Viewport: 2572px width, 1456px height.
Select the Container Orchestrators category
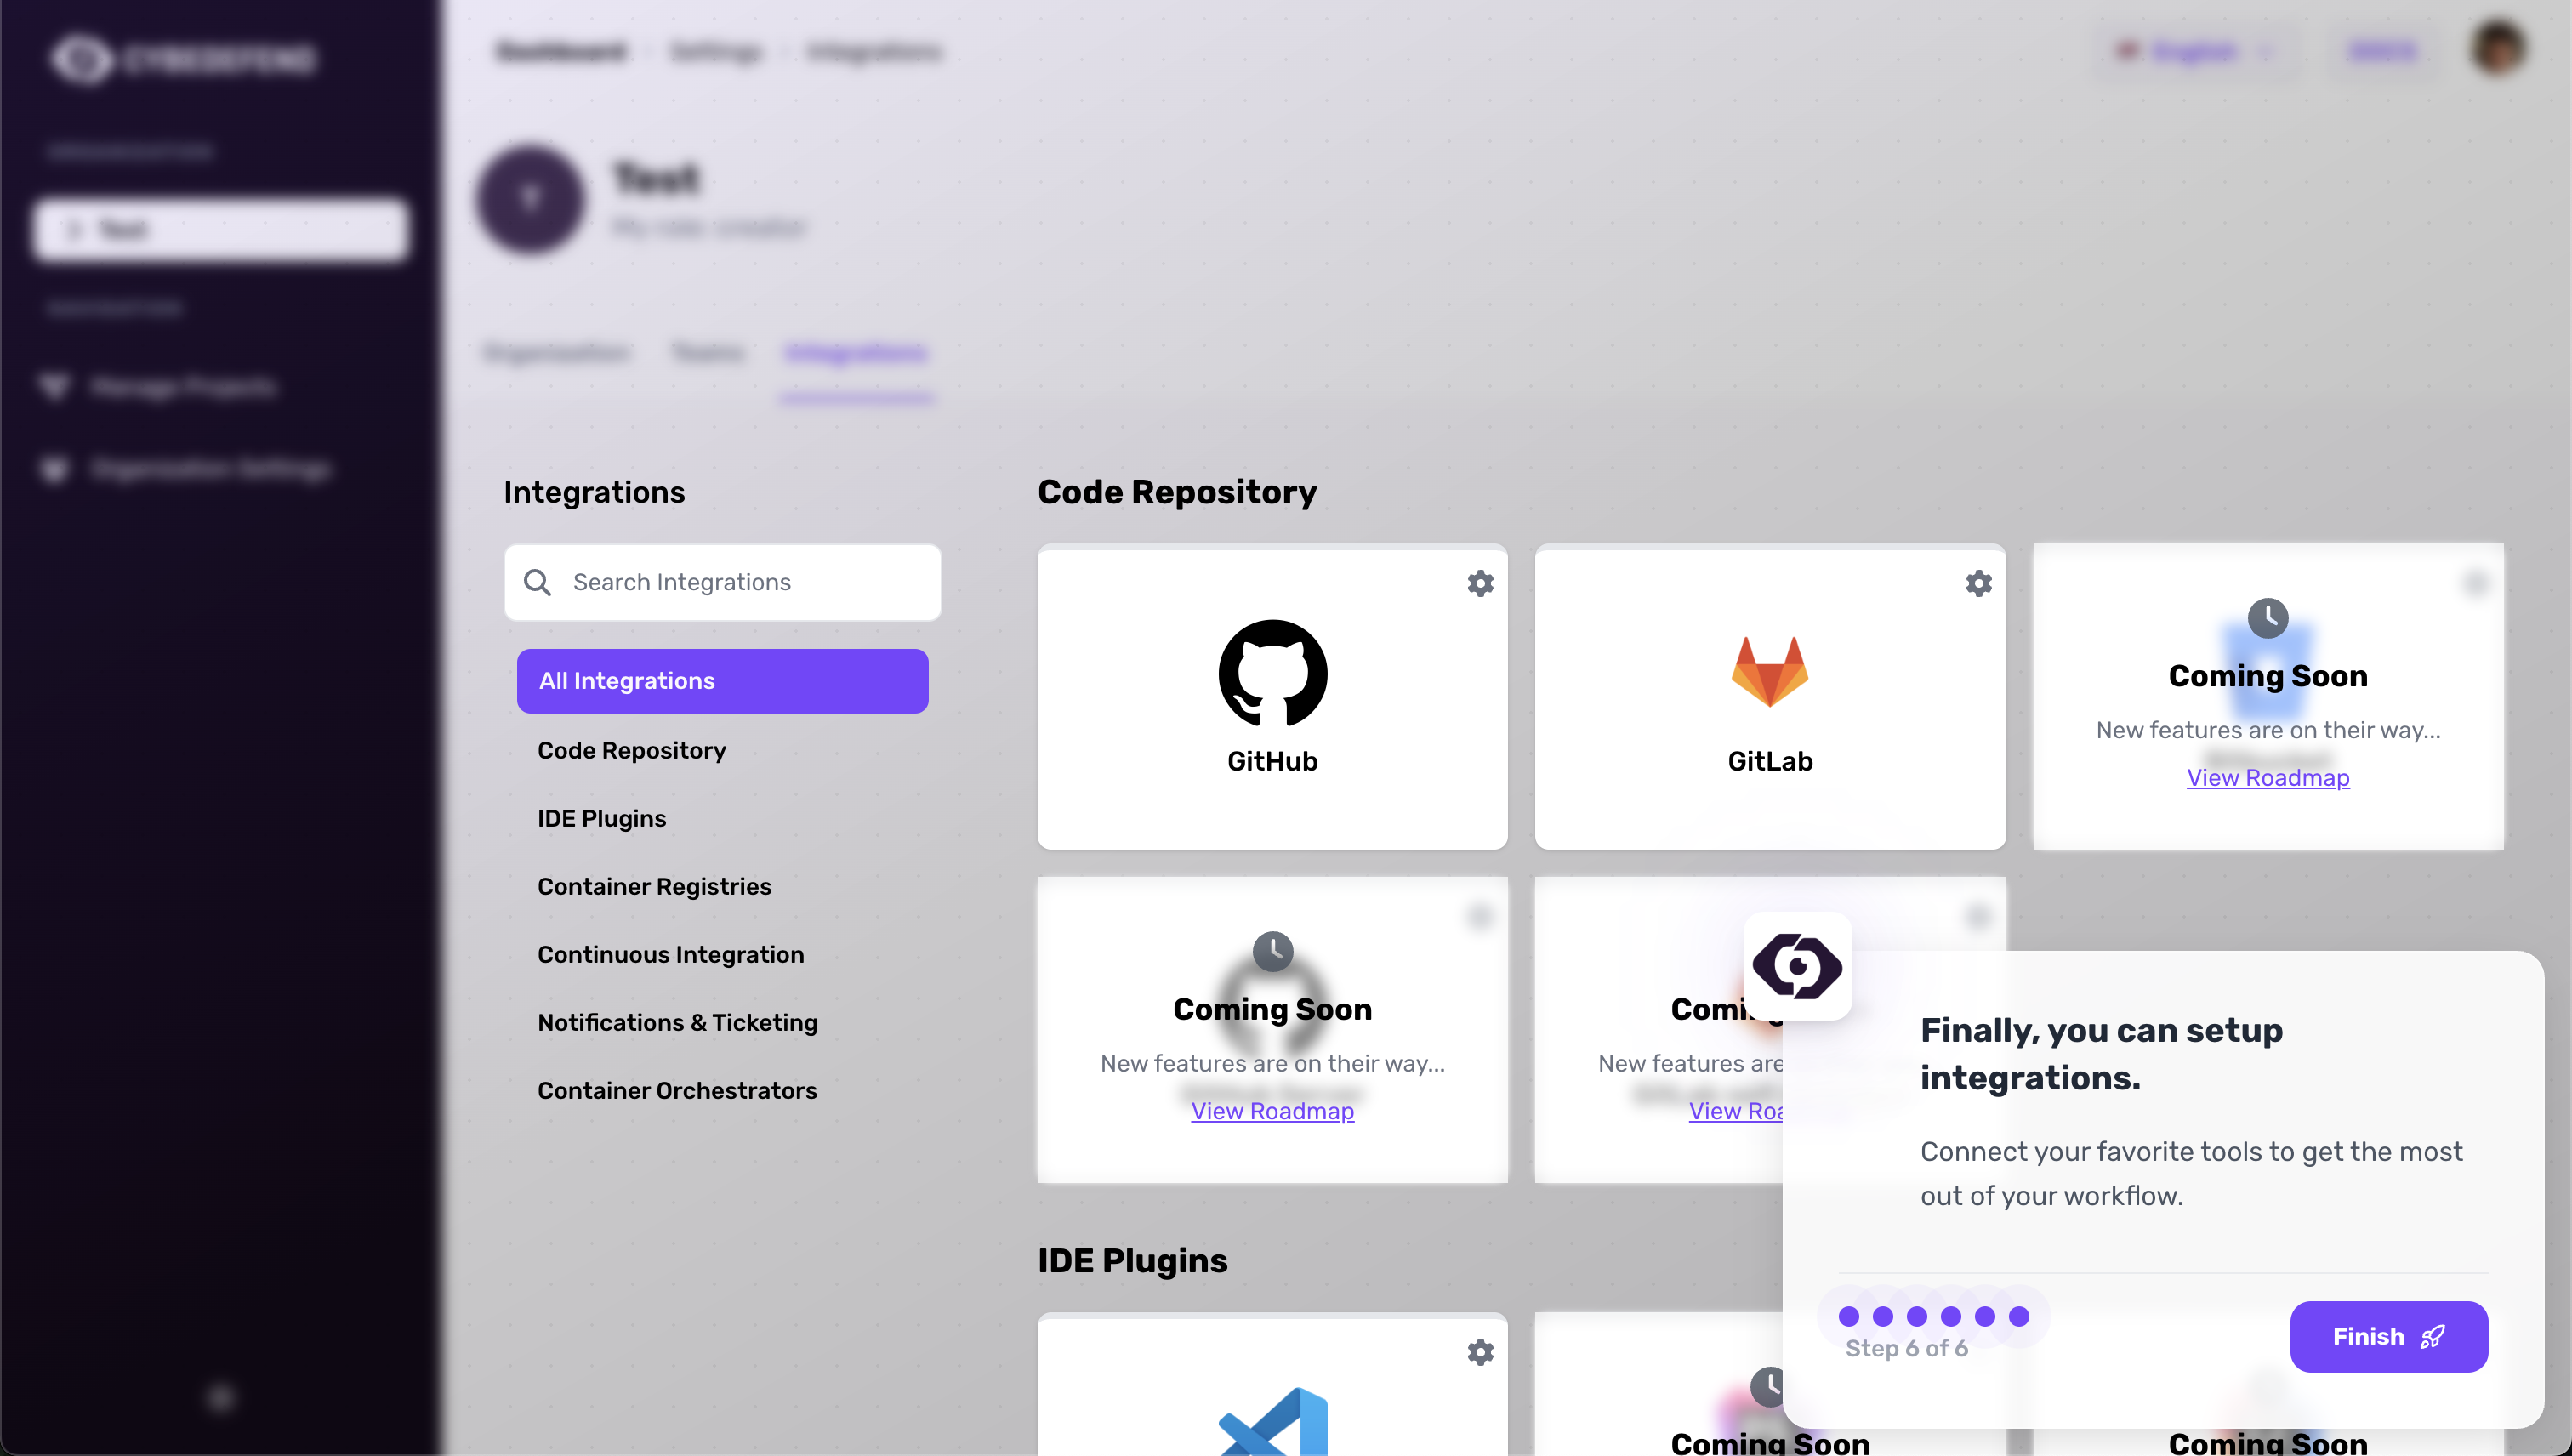(x=677, y=1090)
